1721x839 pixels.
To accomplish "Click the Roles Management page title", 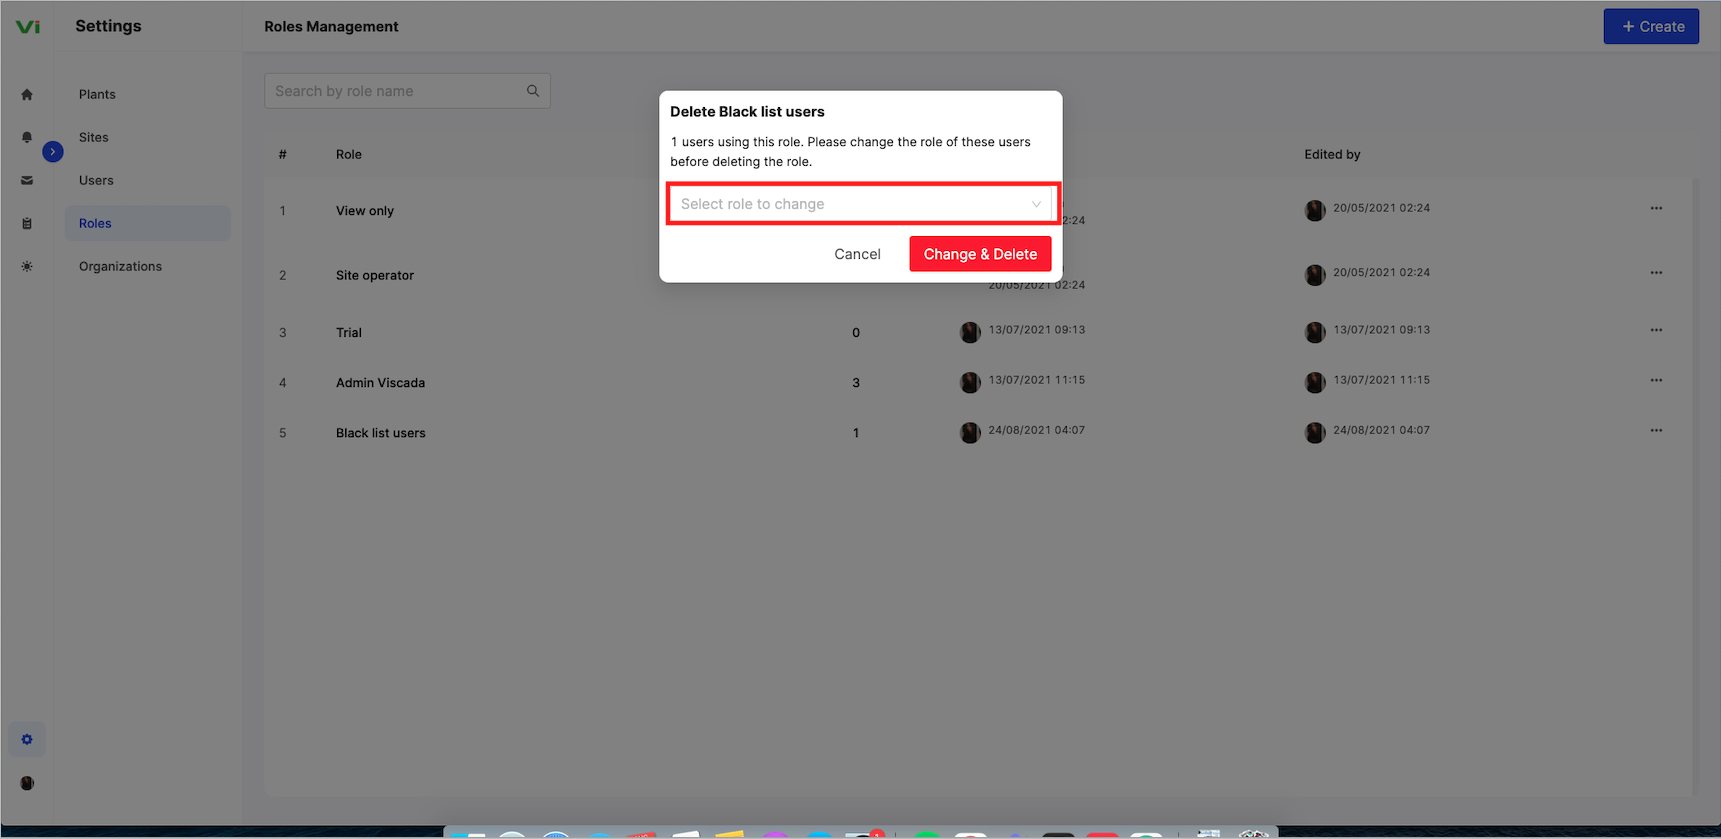I will point(331,27).
